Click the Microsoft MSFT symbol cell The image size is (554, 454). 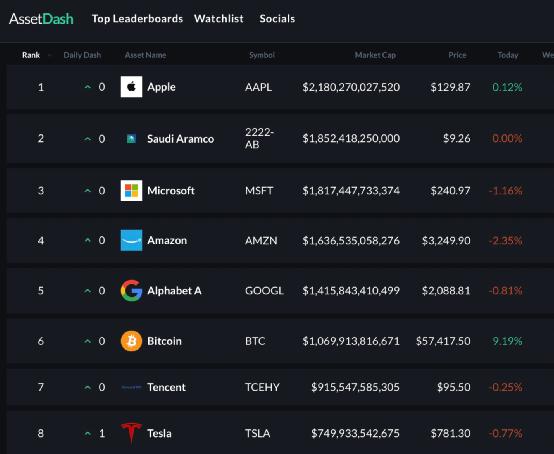pyautogui.click(x=259, y=191)
